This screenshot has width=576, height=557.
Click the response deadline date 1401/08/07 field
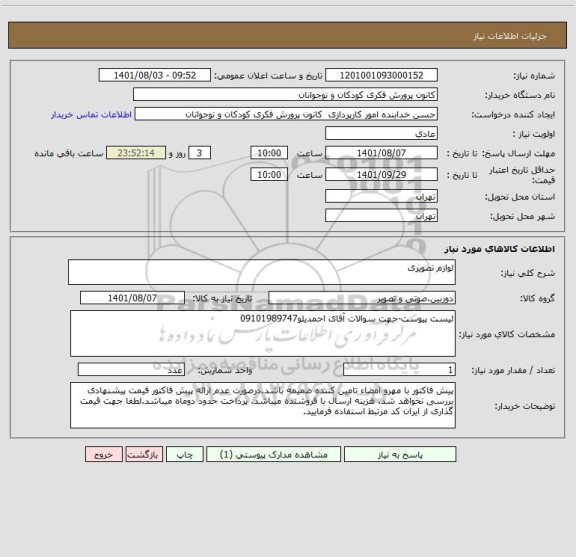(x=381, y=153)
